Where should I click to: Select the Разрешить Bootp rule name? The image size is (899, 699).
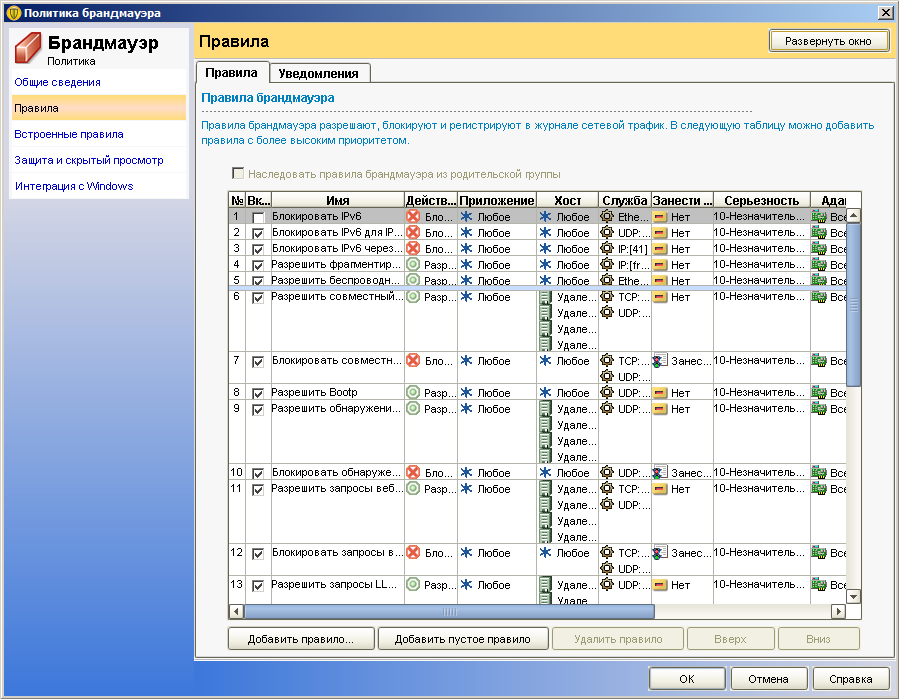[x=314, y=392]
